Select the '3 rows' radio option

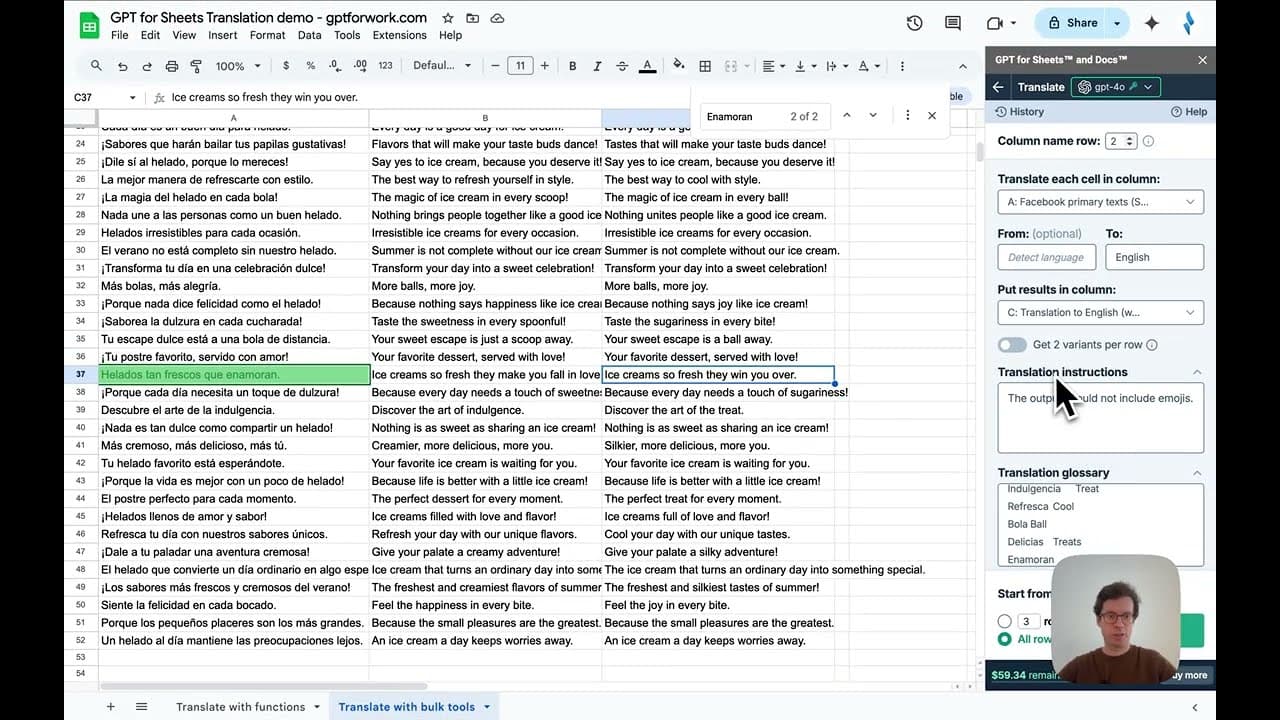click(1004, 621)
